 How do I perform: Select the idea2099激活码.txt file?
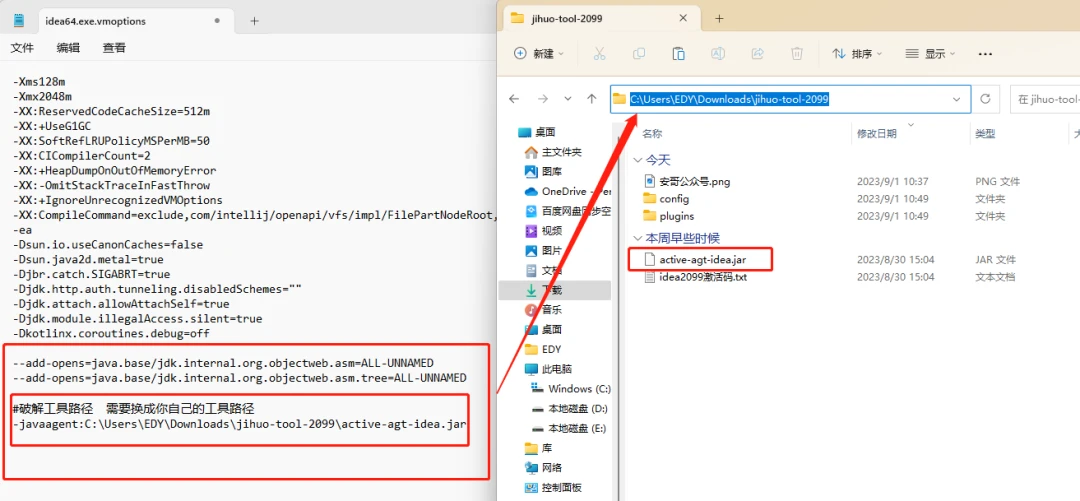coord(703,277)
